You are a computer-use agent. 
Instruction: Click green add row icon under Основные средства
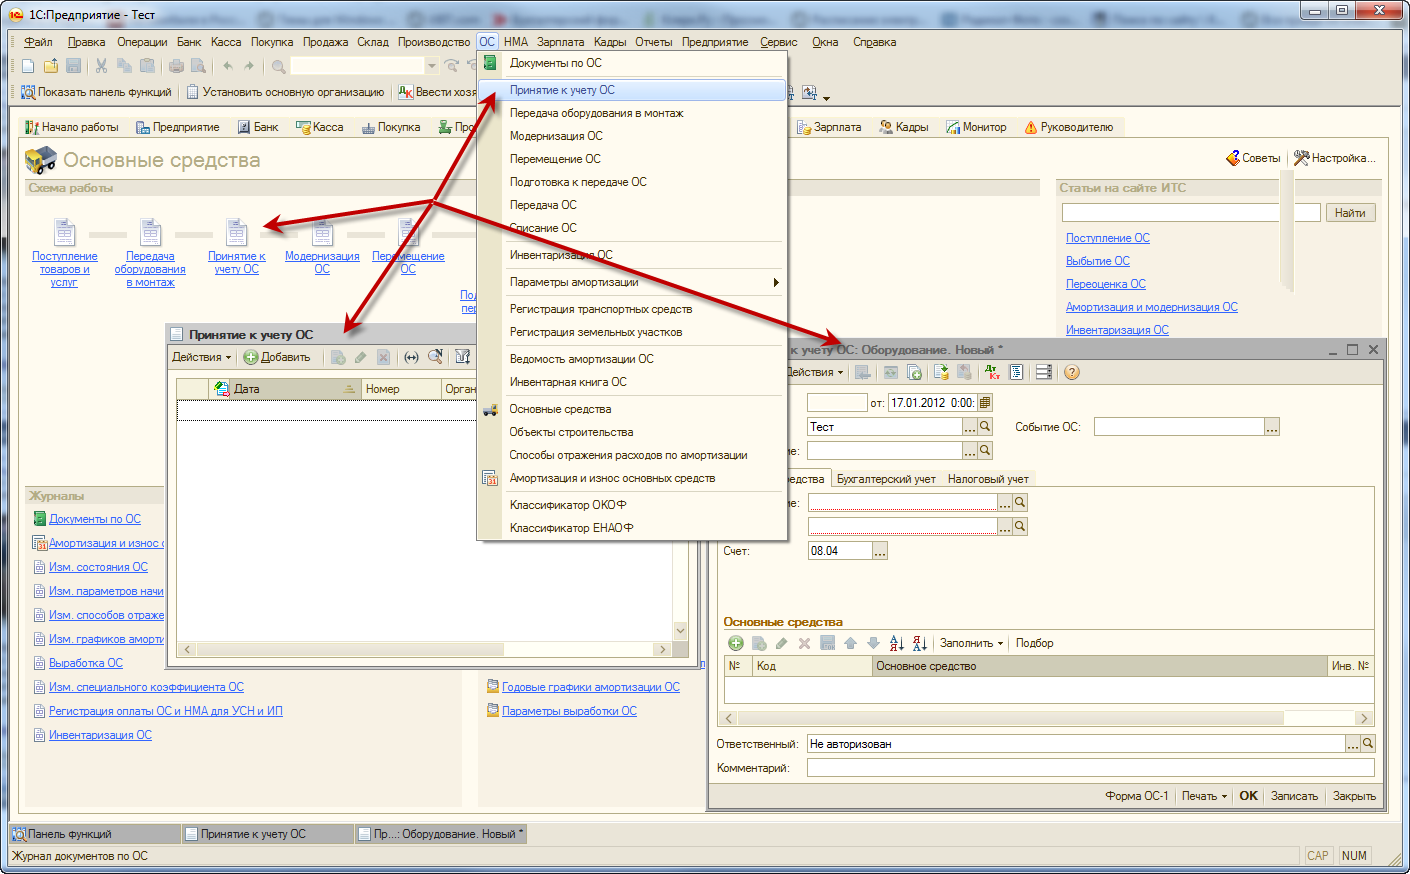pos(736,643)
